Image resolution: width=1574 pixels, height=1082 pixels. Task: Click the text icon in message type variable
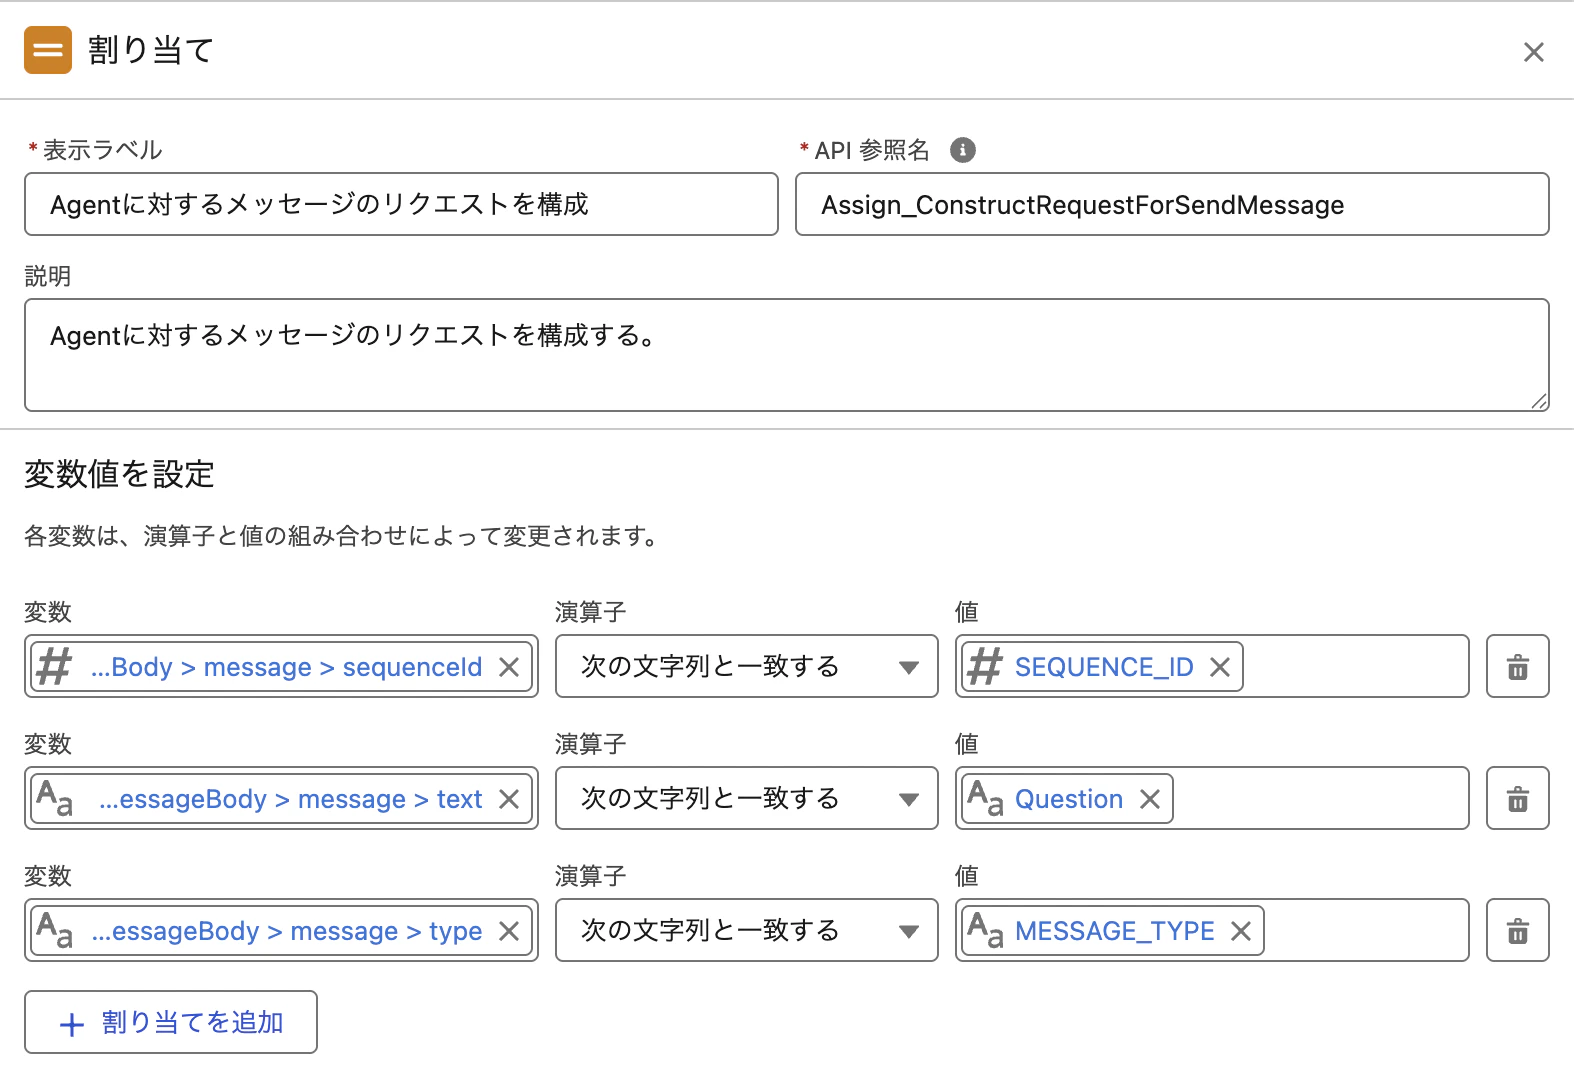(54, 930)
